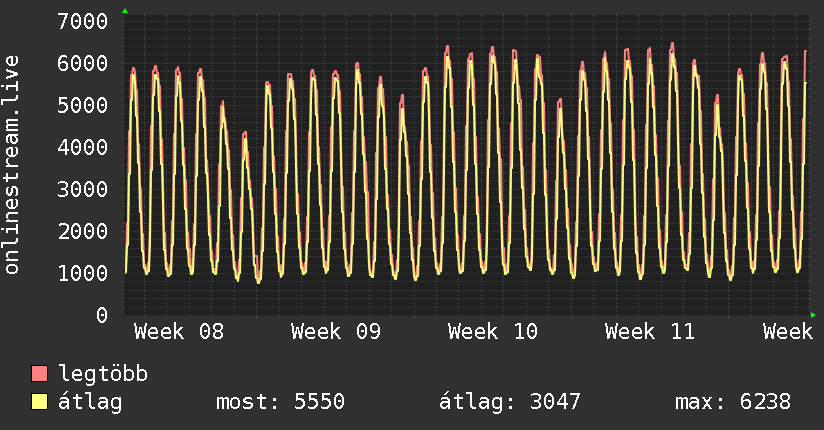The width and height of the screenshot is (824, 430).
Task: Click the green arrow at the x-axis right end
Action: click(814, 315)
